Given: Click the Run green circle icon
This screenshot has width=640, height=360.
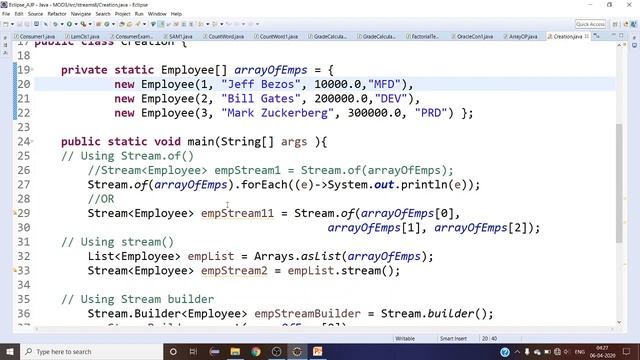Looking at the screenshot, I should 69,24.
